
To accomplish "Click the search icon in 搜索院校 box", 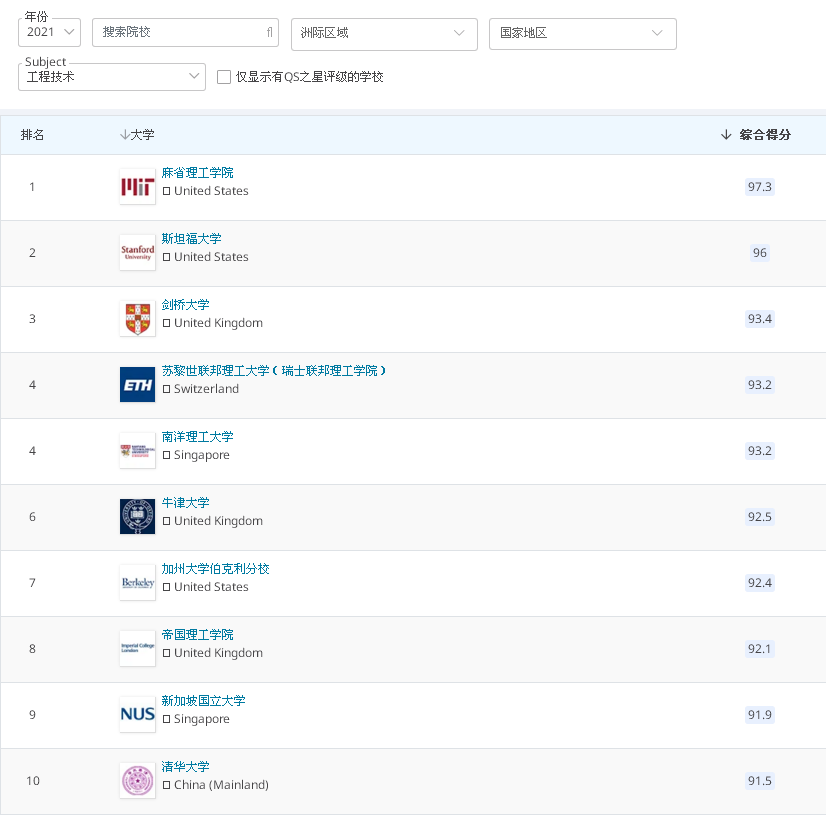I will pyautogui.click(x=269, y=33).
